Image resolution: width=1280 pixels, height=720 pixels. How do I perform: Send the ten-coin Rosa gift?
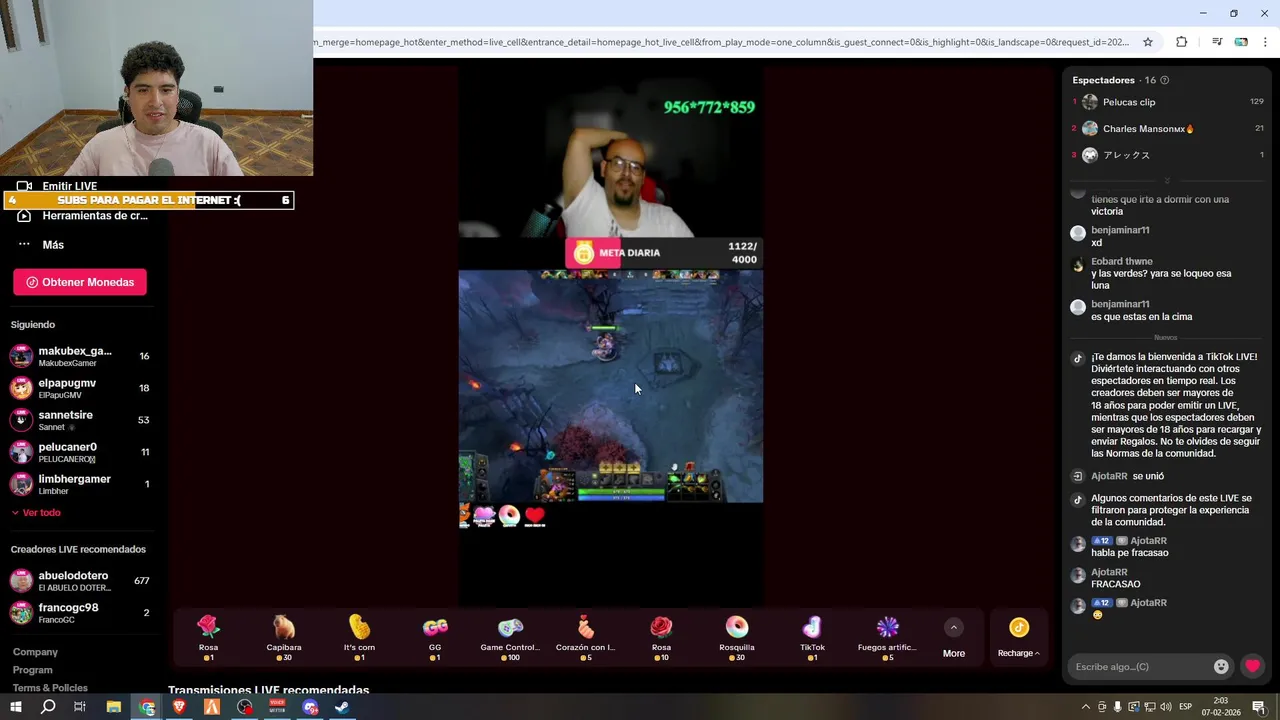[661, 637]
